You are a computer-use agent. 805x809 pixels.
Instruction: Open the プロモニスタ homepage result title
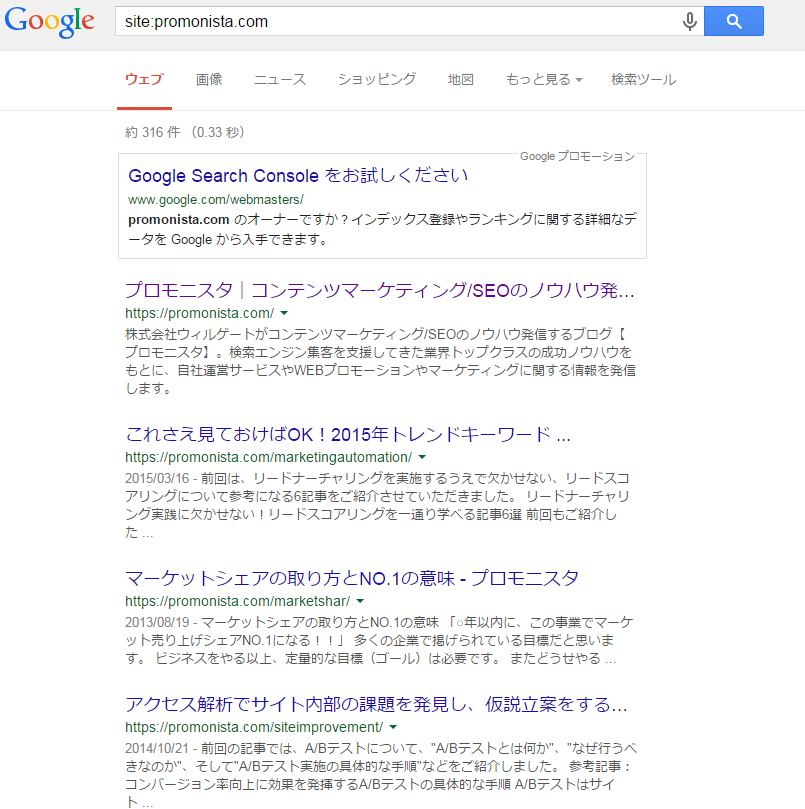coord(379,291)
